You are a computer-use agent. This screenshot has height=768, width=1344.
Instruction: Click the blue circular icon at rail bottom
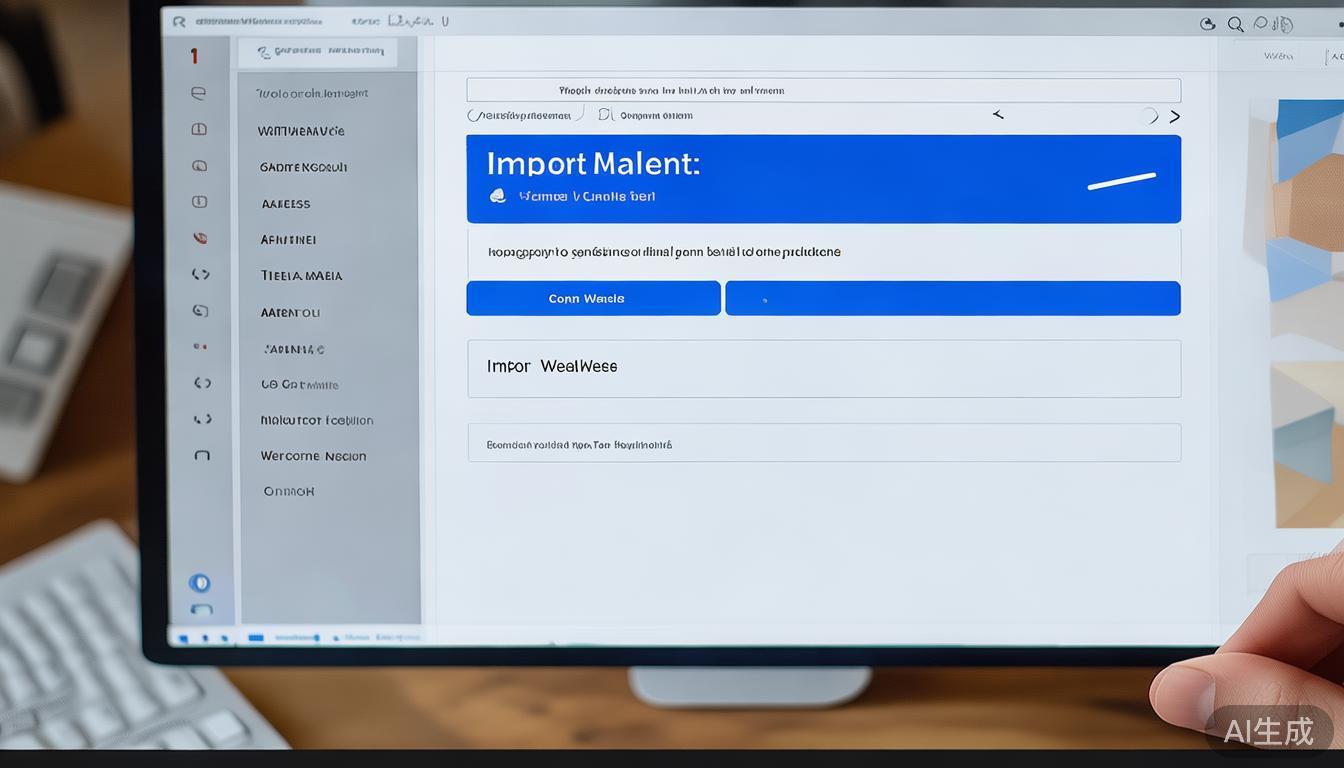pyautogui.click(x=199, y=583)
